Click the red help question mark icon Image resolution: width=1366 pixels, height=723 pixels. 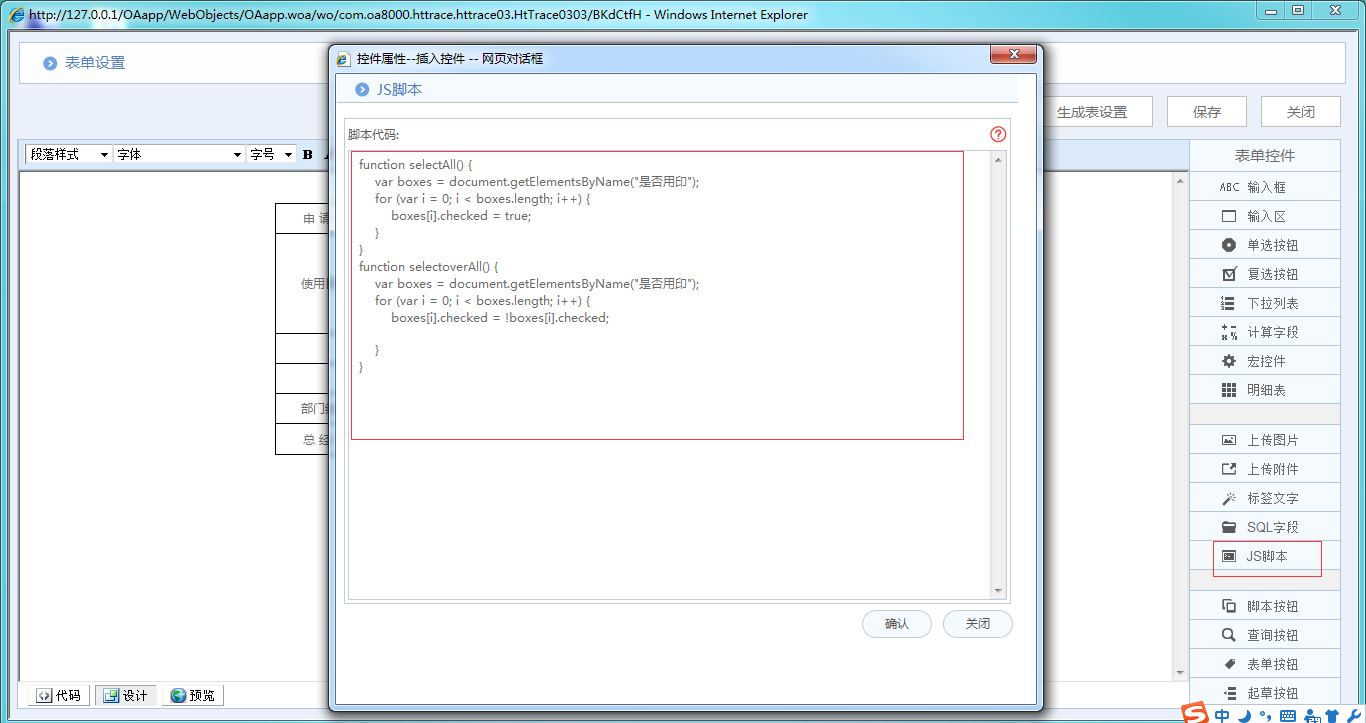tap(998, 134)
